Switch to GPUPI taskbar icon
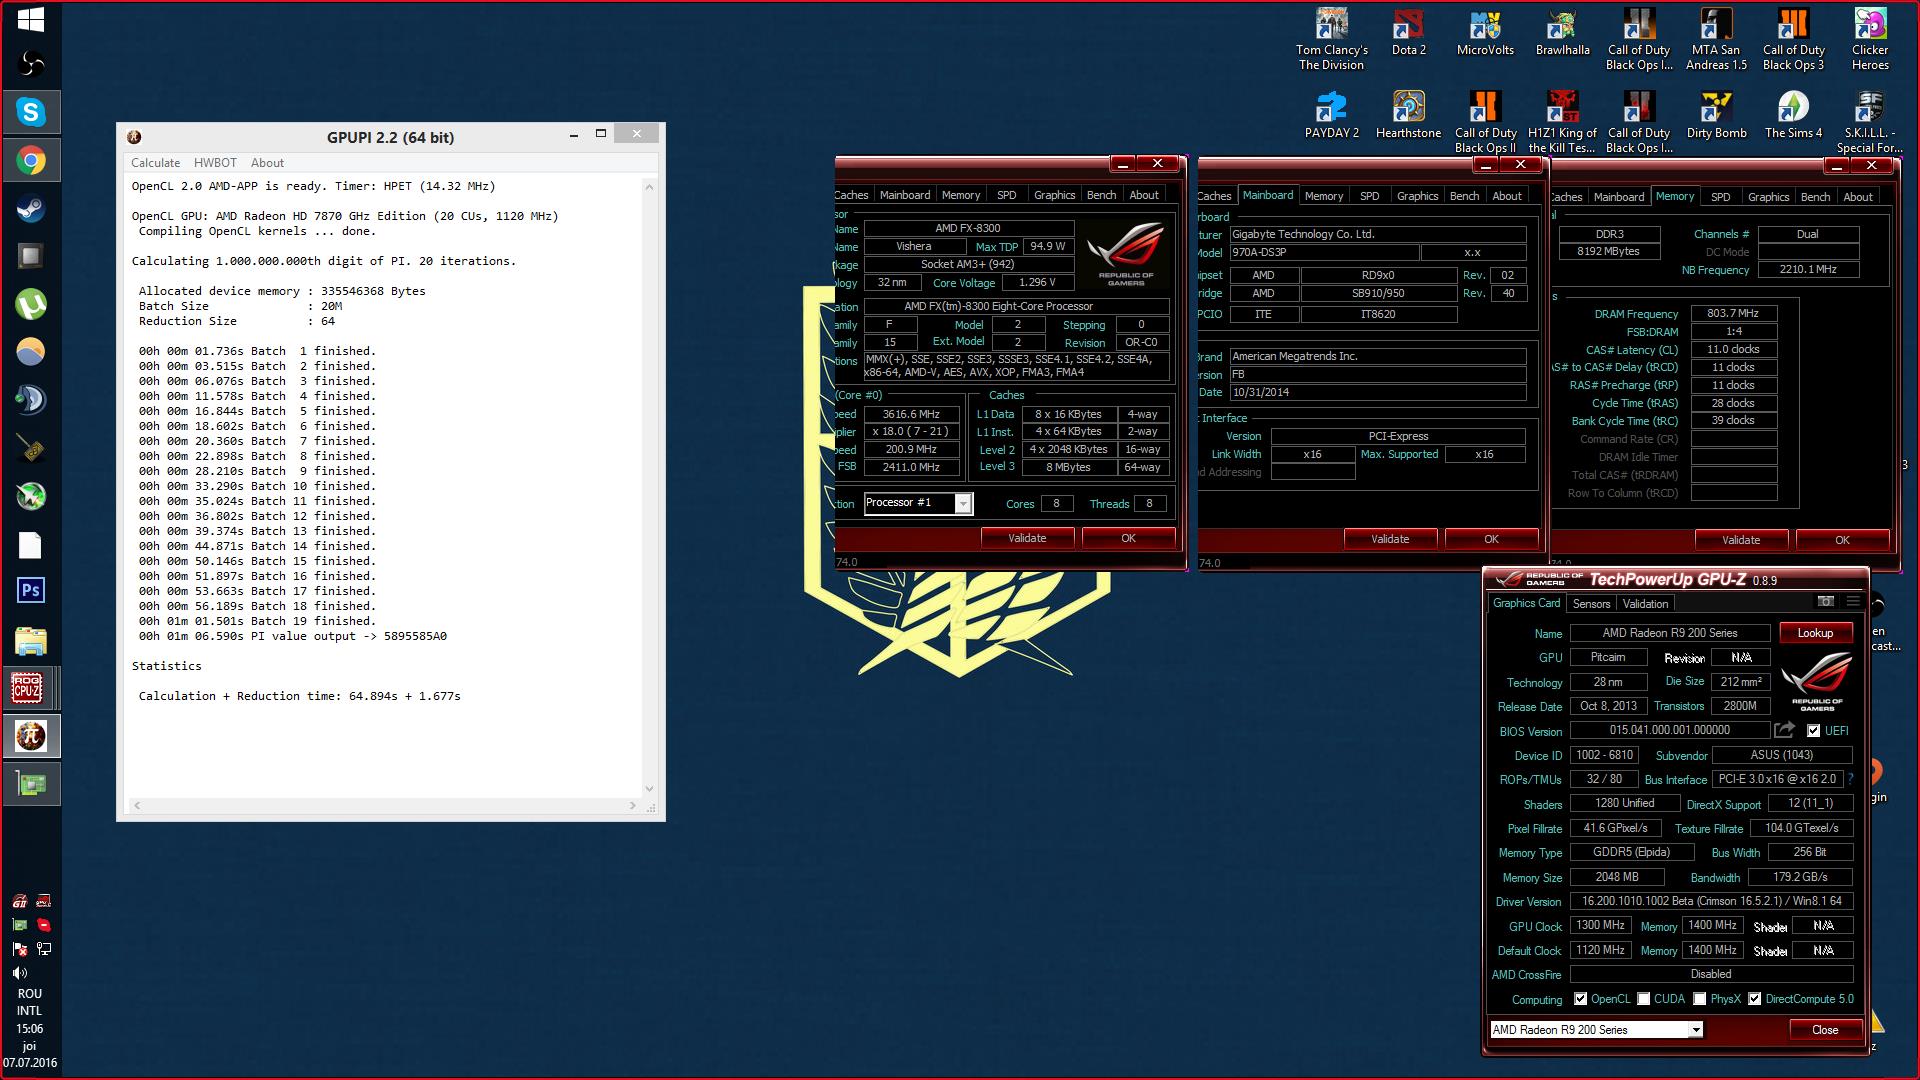This screenshot has height=1080, width=1920. pos(30,736)
